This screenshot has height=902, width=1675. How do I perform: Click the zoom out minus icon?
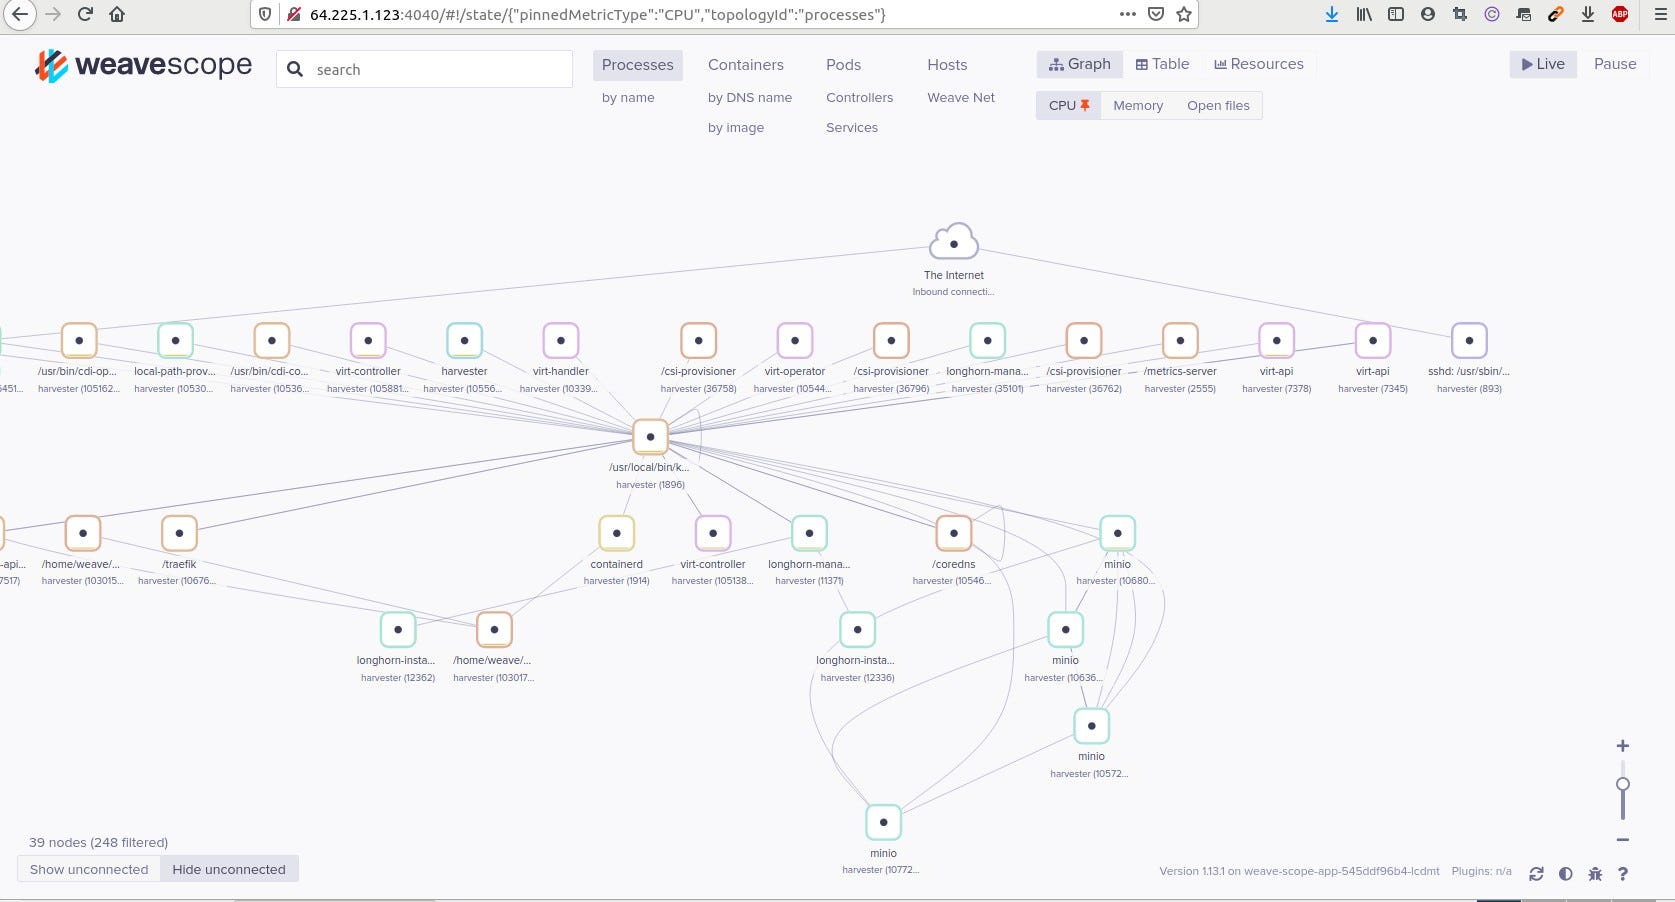(1623, 840)
